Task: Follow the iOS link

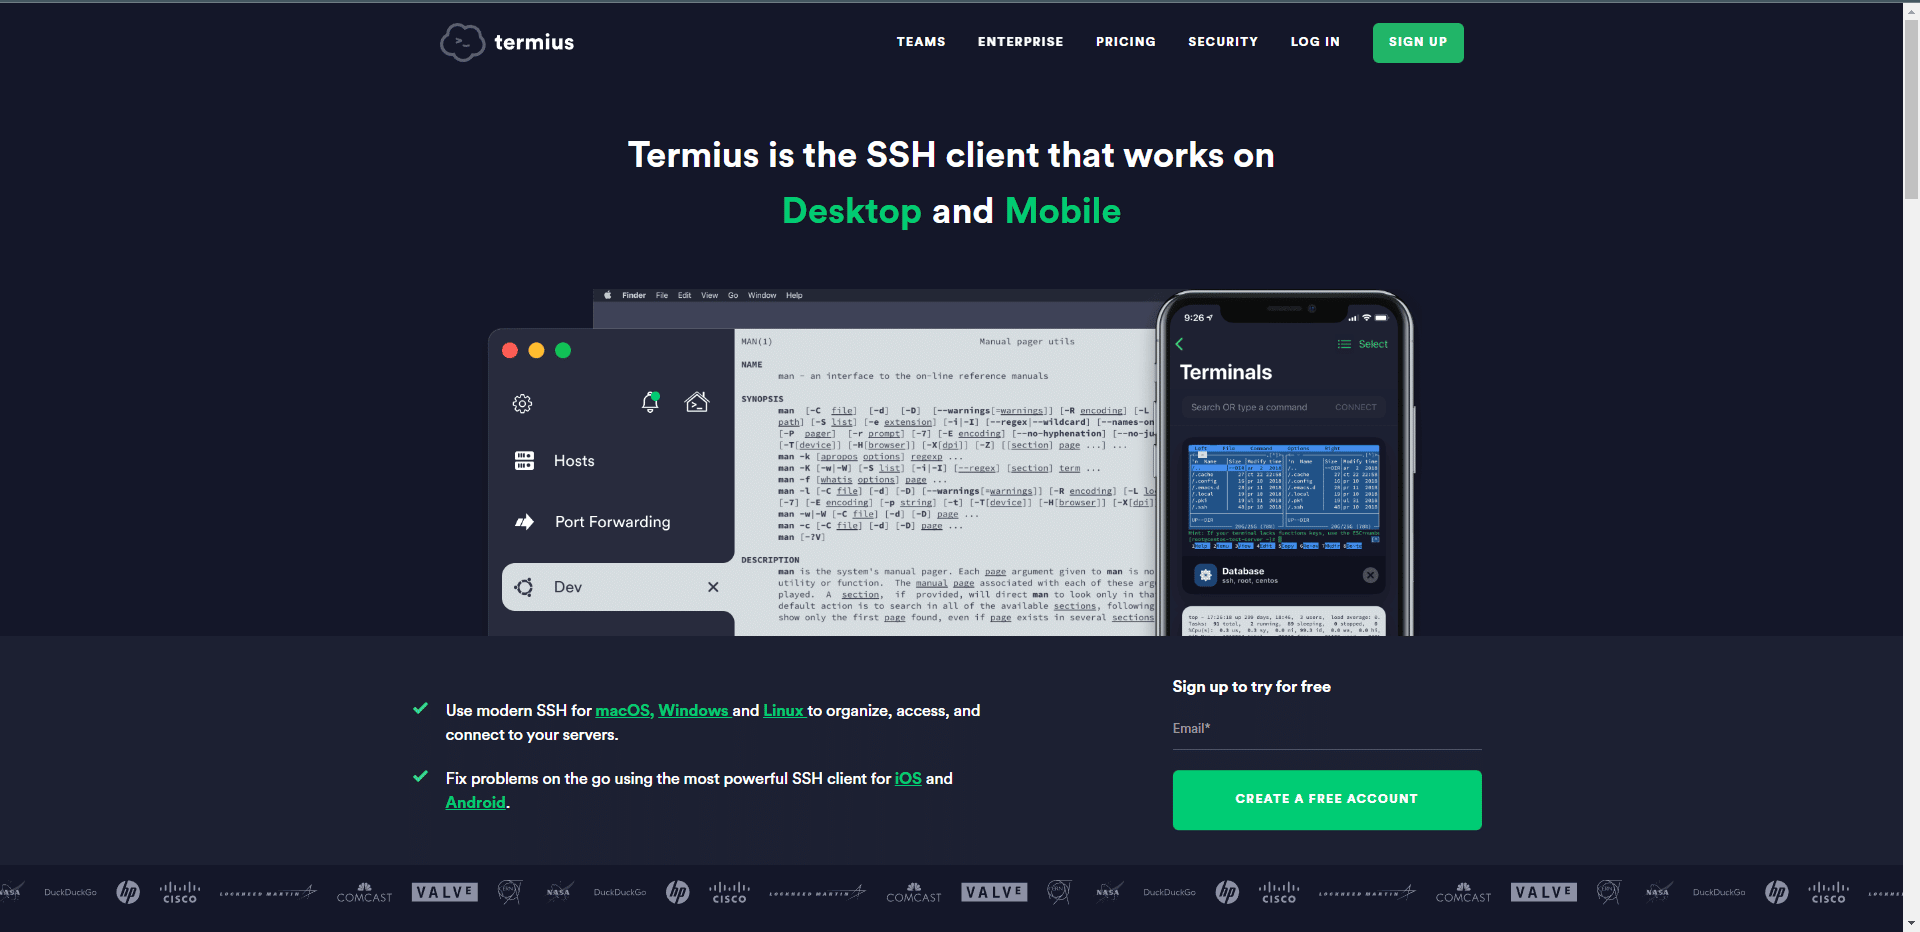Action: 908,779
